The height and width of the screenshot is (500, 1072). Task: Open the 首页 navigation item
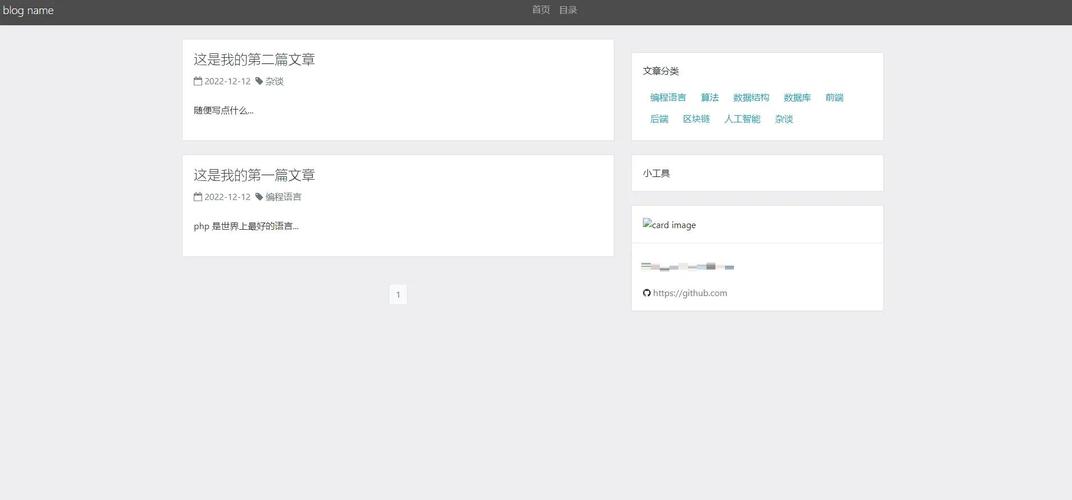click(x=541, y=10)
